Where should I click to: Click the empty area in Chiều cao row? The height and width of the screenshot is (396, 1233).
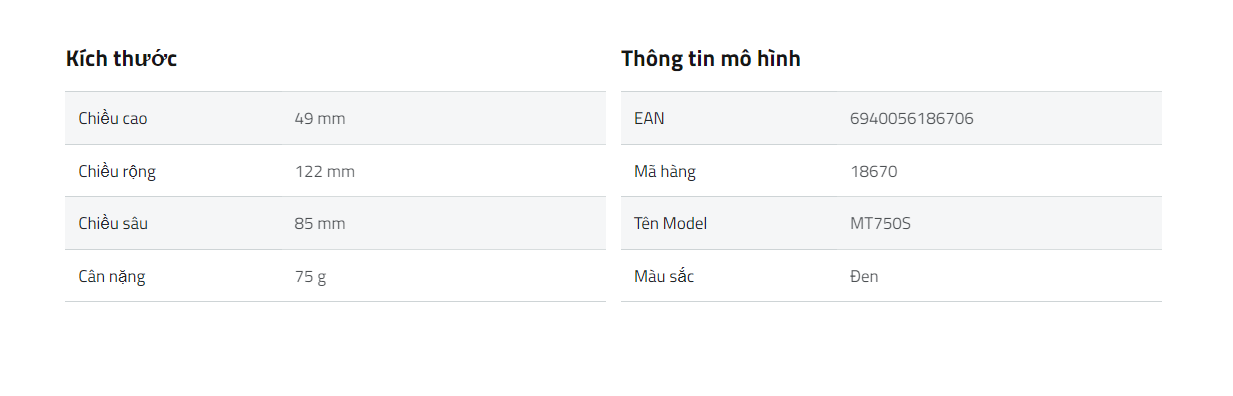pyautogui.click(x=475, y=118)
